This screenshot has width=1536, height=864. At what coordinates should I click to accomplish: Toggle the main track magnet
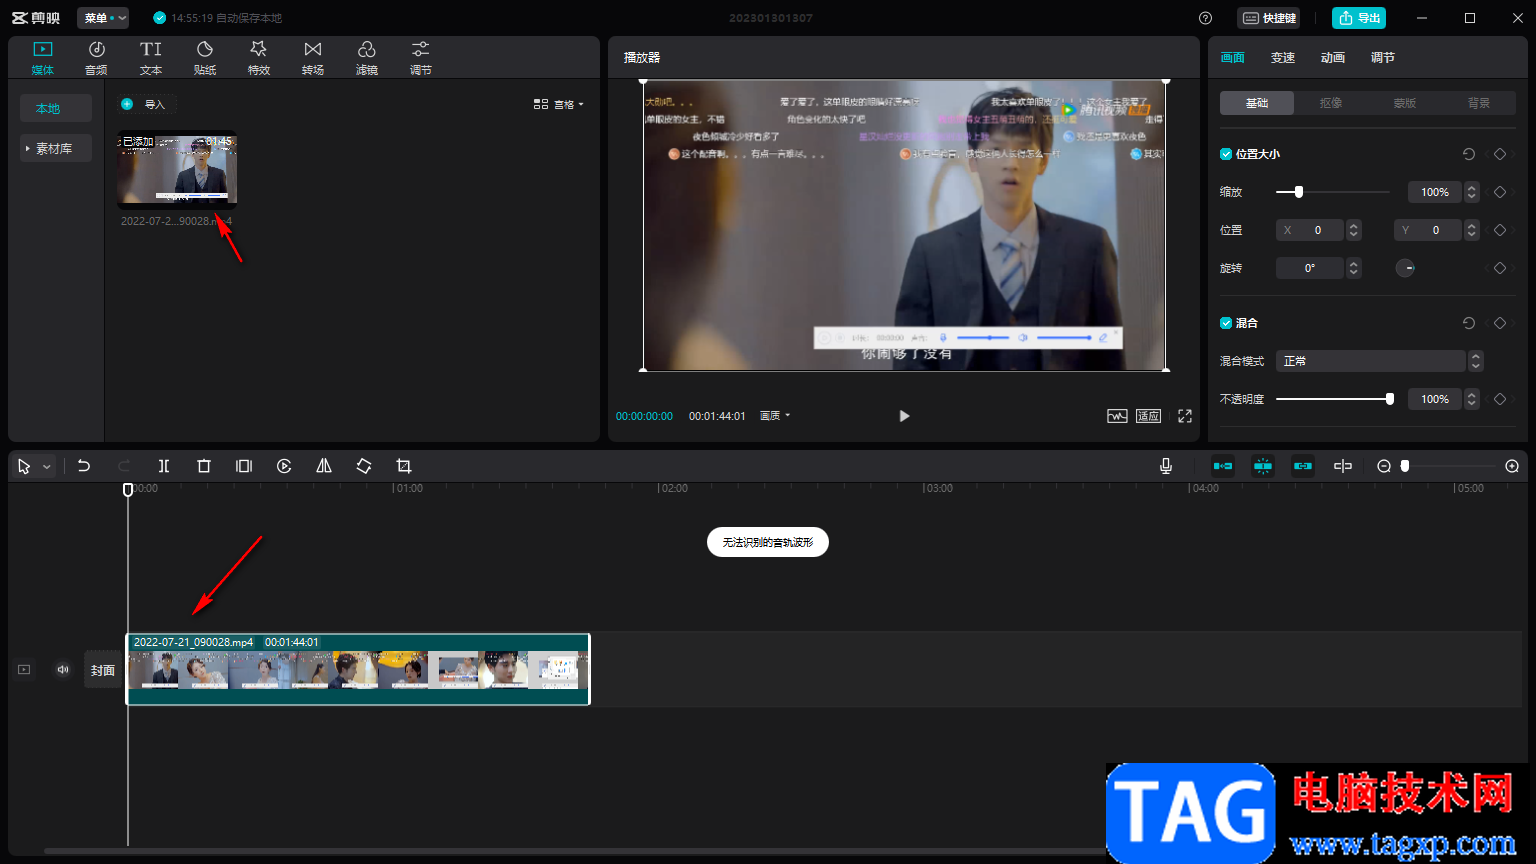1223,466
